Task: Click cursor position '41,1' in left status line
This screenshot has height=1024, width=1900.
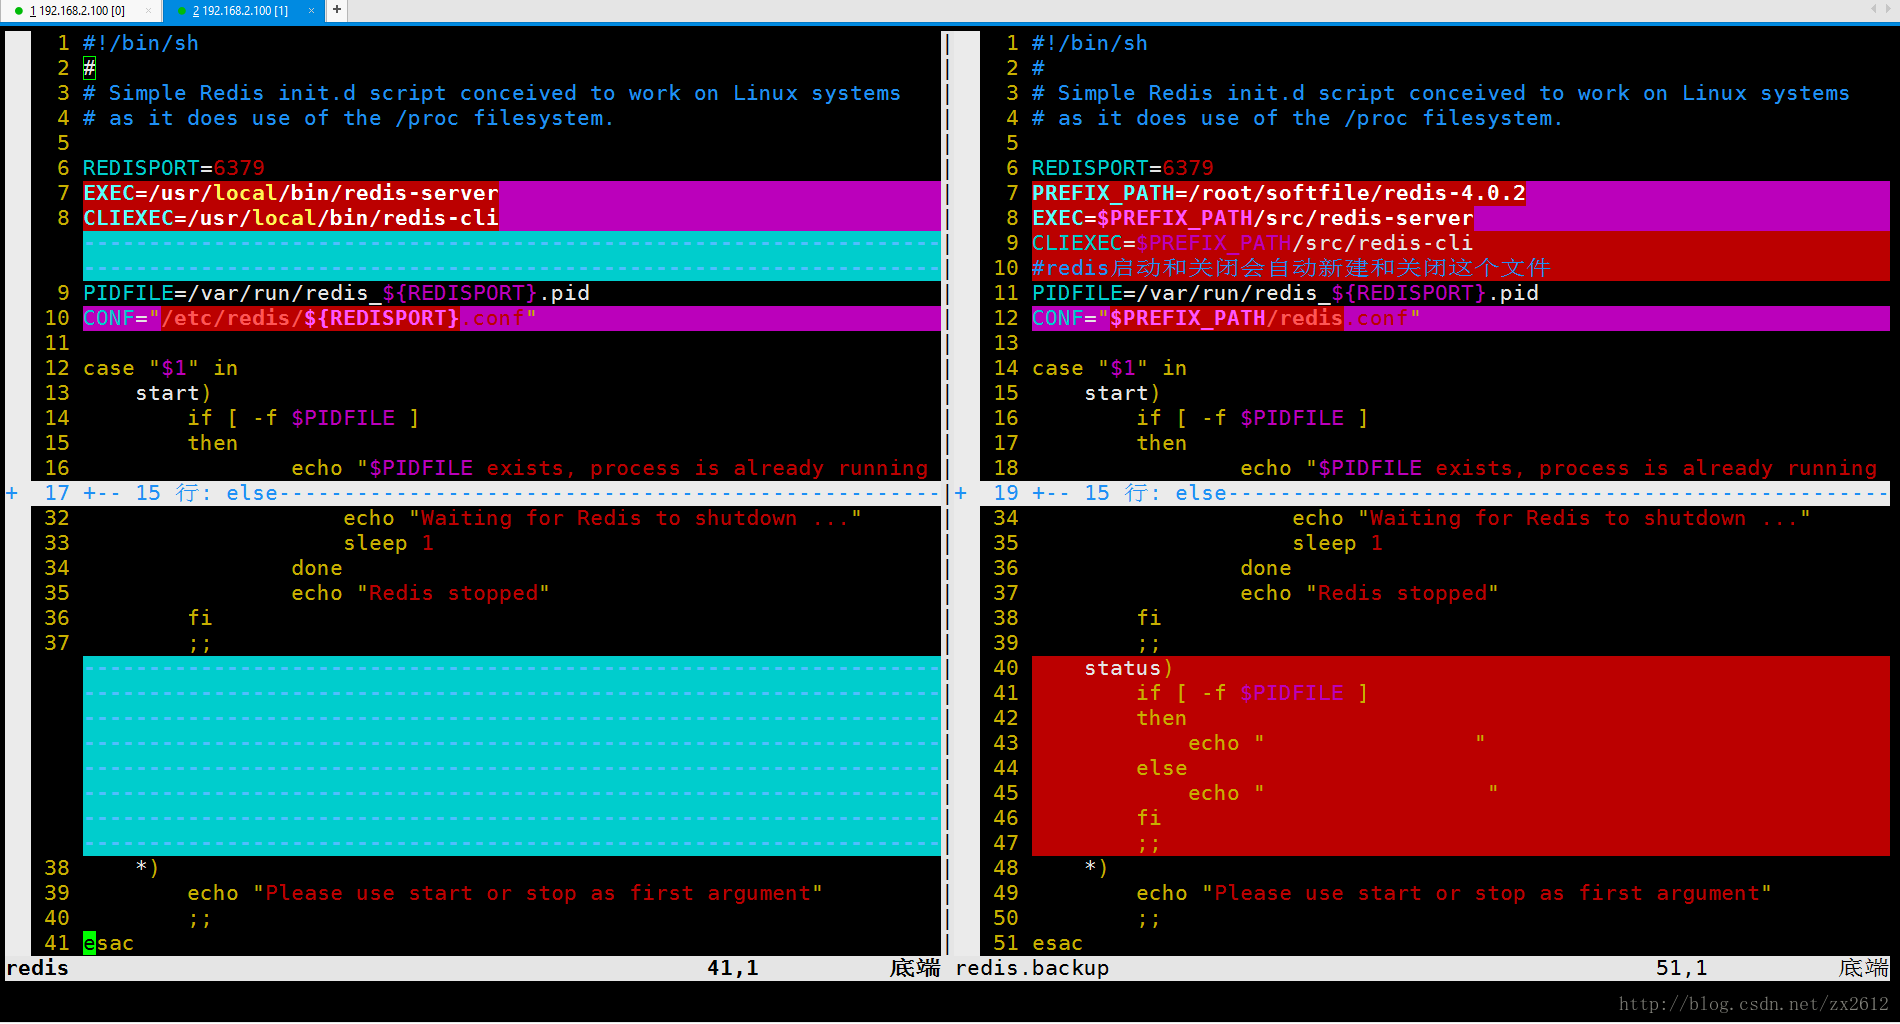Action: [733, 968]
